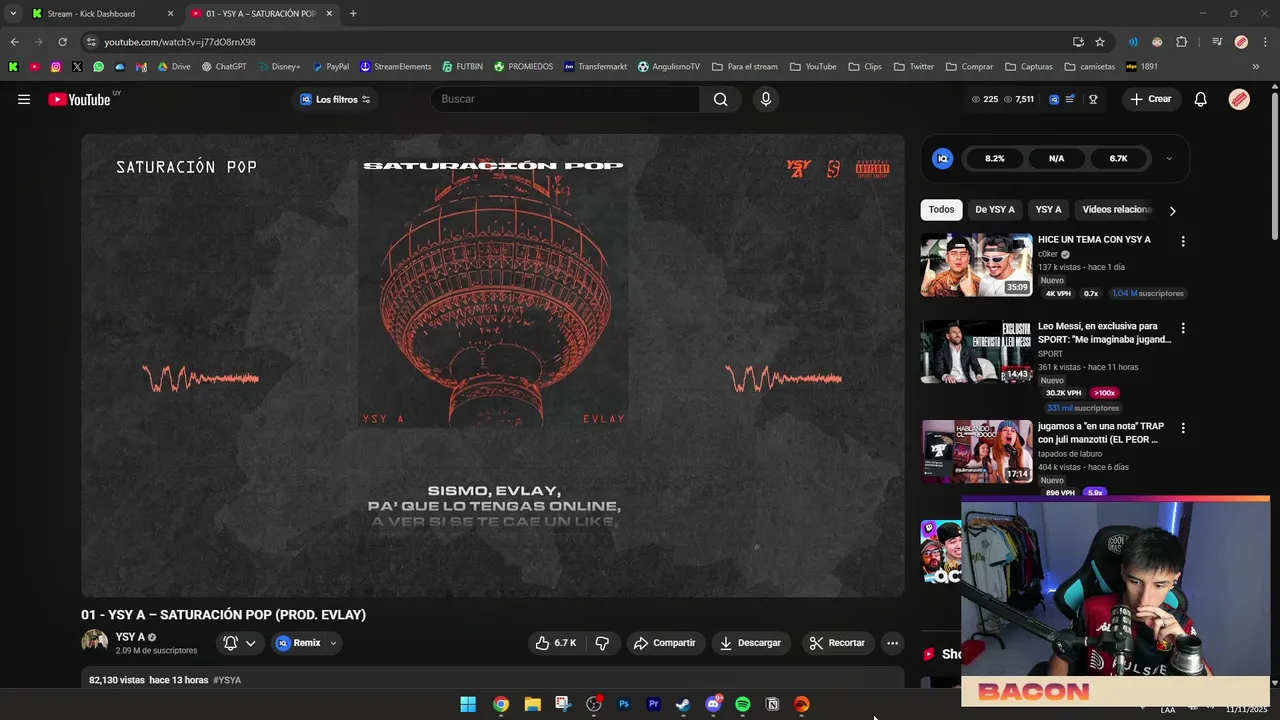The image size is (1280, 720).
Task: Open the Chrome tab search dropdown
Action: pos(13,13)
